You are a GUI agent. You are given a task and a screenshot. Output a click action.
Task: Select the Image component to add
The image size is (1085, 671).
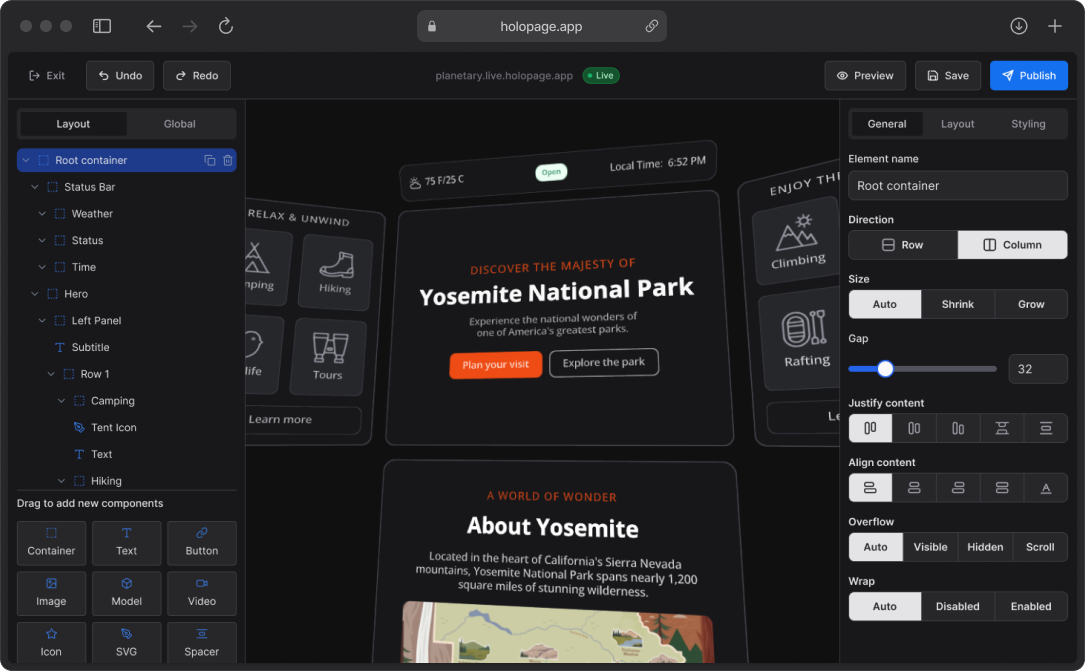coord(51,593)
